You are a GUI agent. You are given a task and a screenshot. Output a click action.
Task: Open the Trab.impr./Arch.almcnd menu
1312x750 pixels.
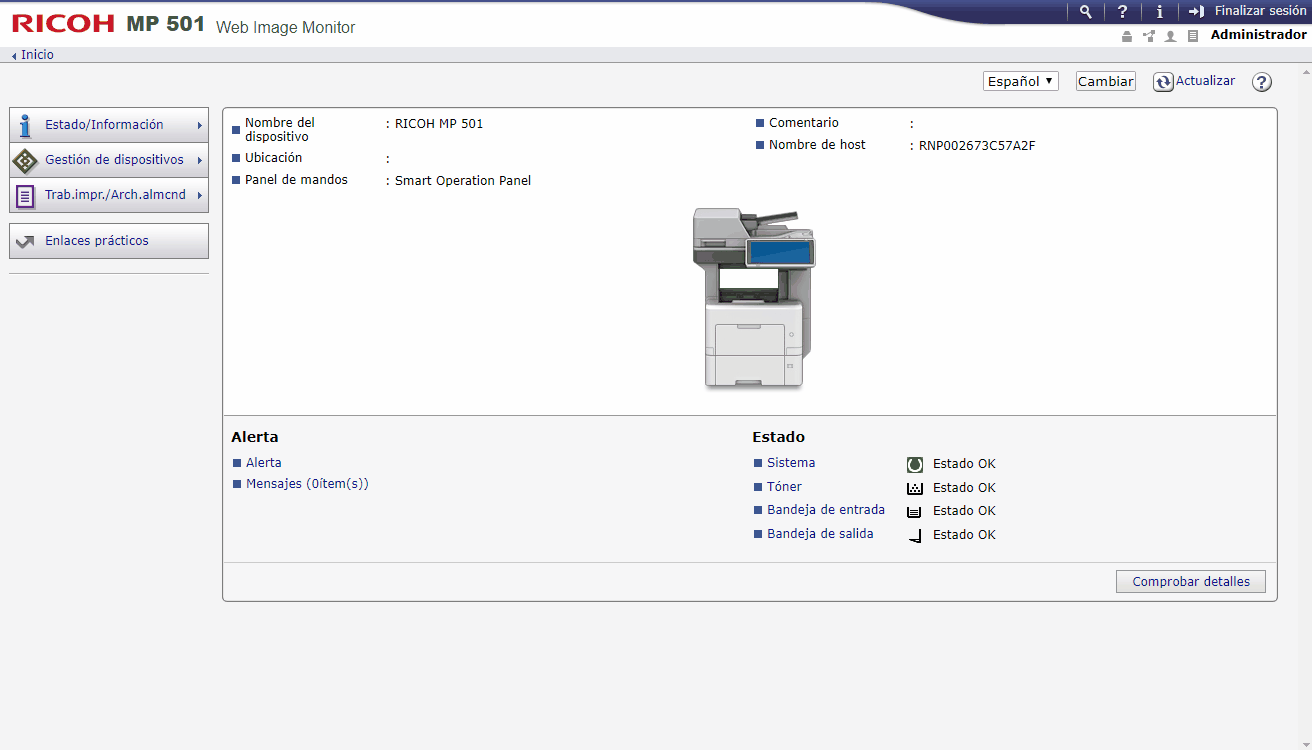tap(108, 195)
